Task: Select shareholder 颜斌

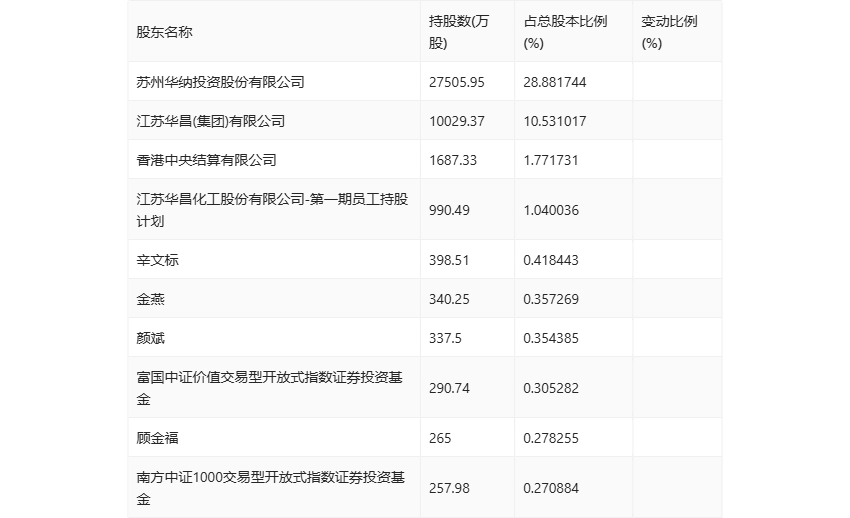Action: coord(150,338)
